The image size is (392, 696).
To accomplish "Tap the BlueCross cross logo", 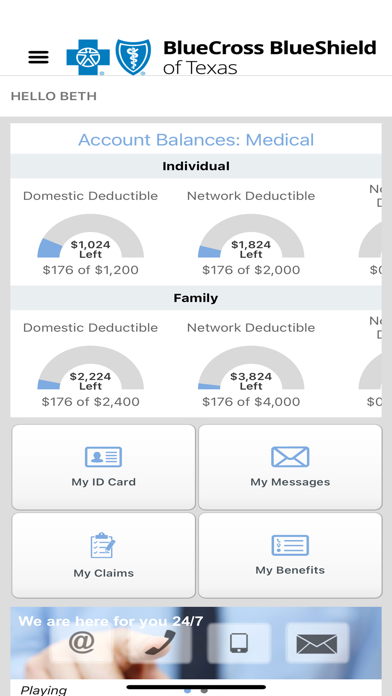I will pyautogui.click(x=88, y=57).
